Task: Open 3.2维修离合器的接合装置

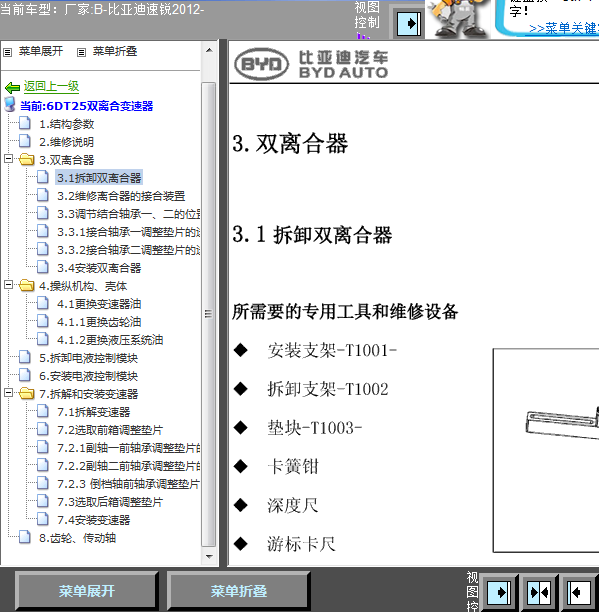Action: click(121, 196)
